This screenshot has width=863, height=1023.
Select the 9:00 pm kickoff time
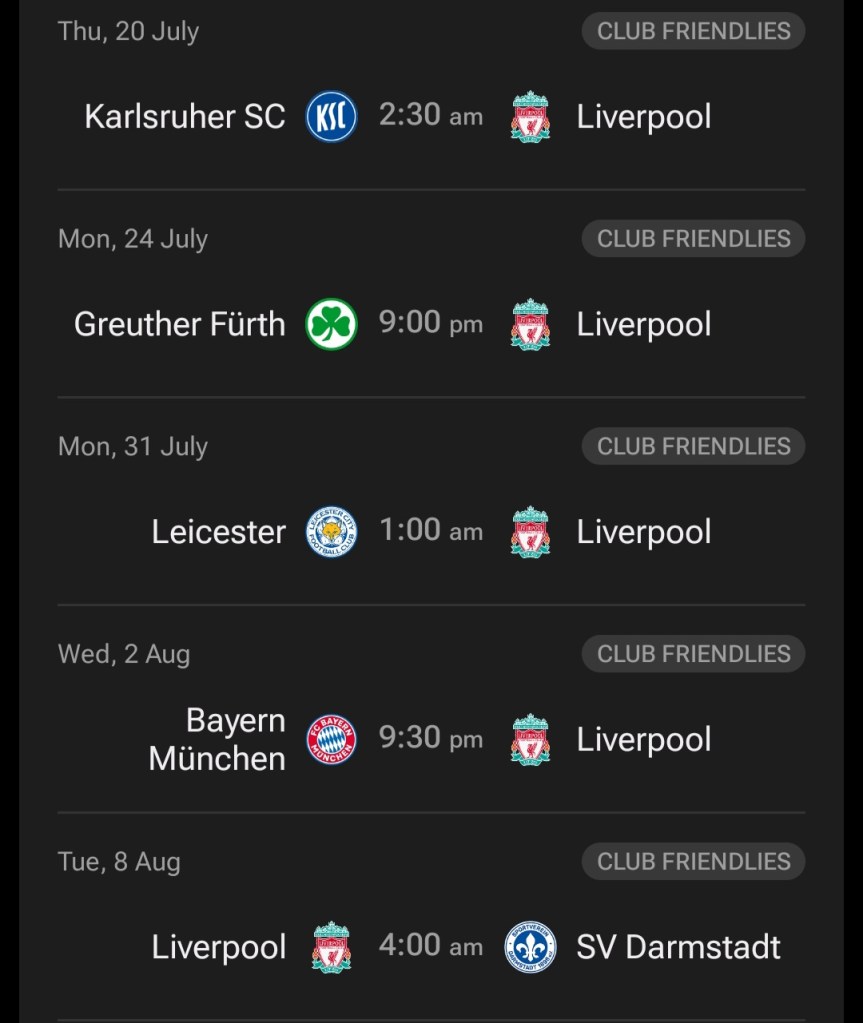pyautogui.click(x=430, y=323)
